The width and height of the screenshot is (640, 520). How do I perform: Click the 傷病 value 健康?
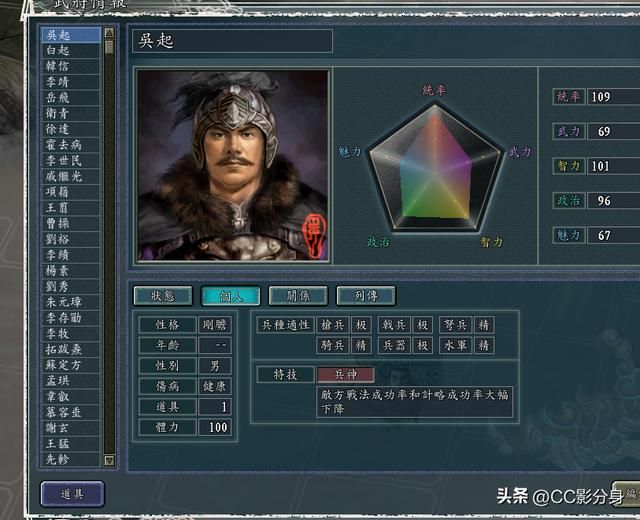[x=215, y=386]
